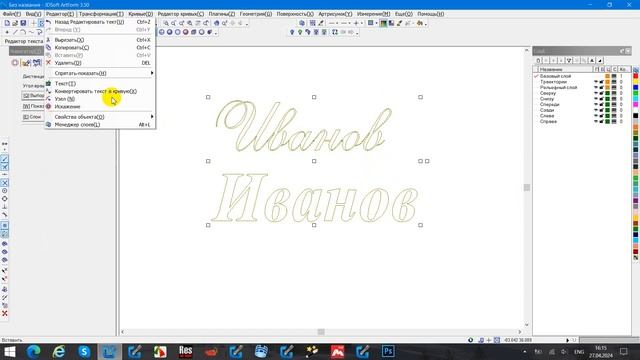Open Microsoft Edge from the taskbar
The image size is (640, 360).
click(x=34, y=351)
